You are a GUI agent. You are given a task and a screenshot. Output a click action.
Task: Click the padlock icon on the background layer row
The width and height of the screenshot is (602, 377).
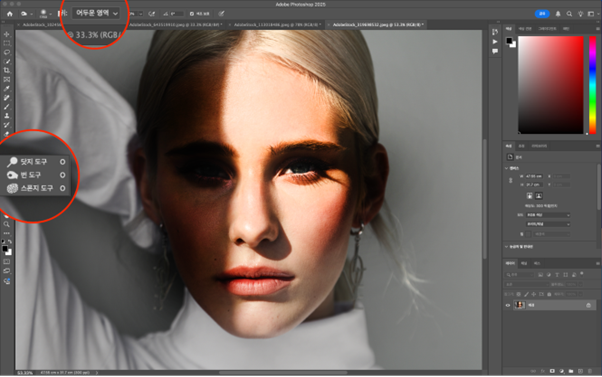point(589,305)
